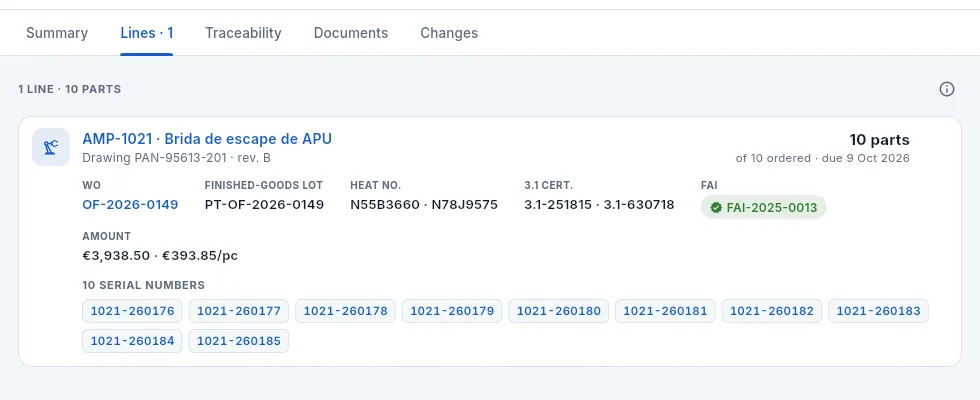Open AMP-1021 Brida de escape de APU link
Viewport: 980px width, 400px height.
click(207, 139)
